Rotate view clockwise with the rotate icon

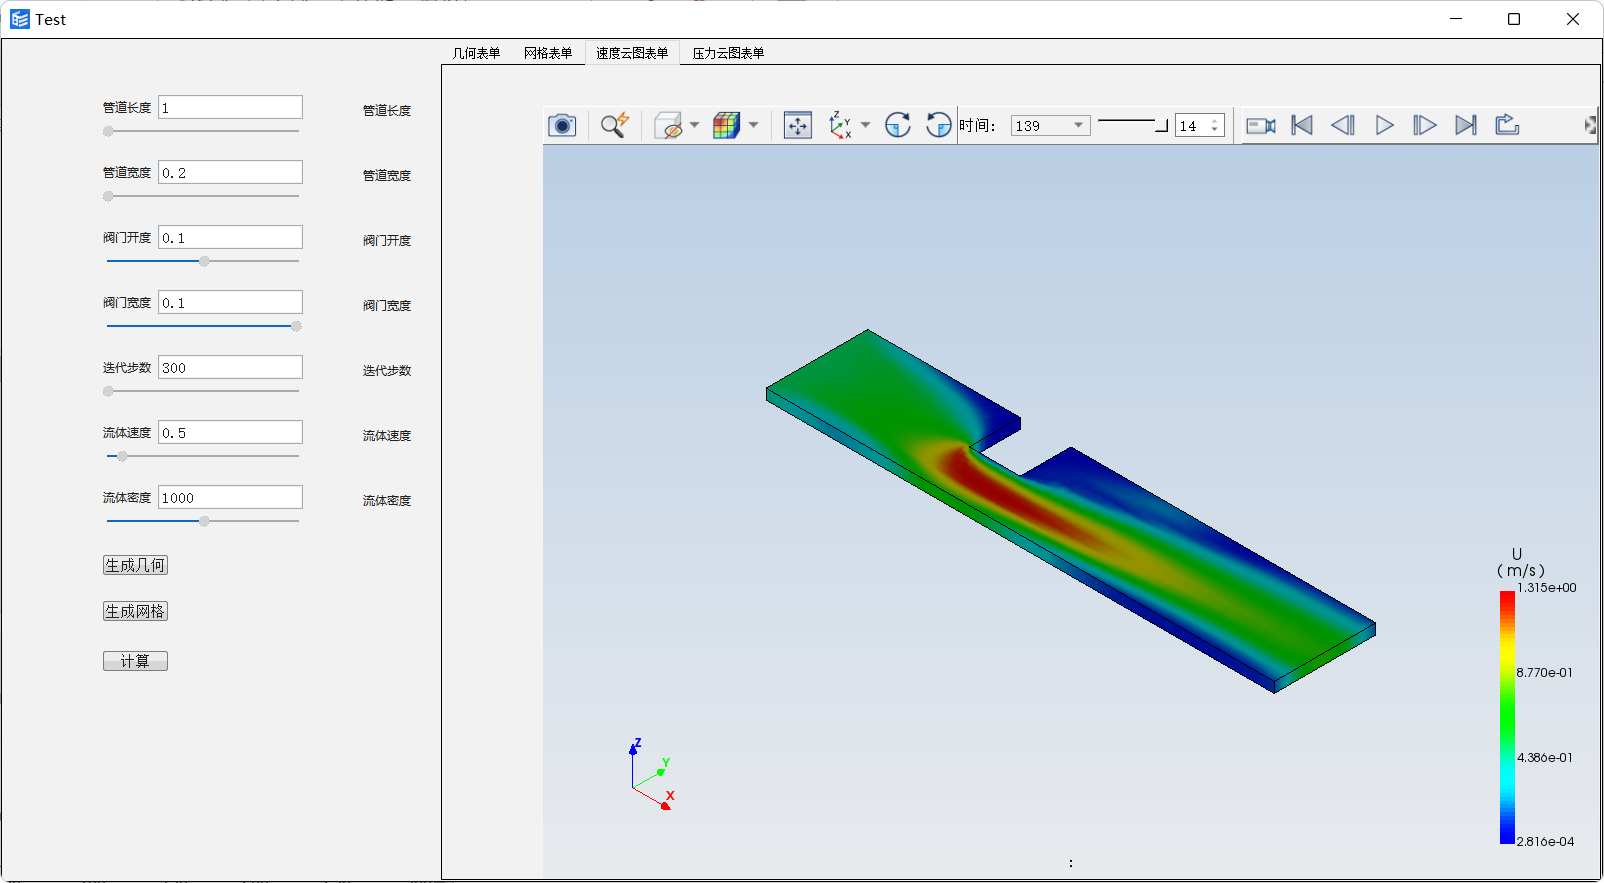(x=898, y=125)
